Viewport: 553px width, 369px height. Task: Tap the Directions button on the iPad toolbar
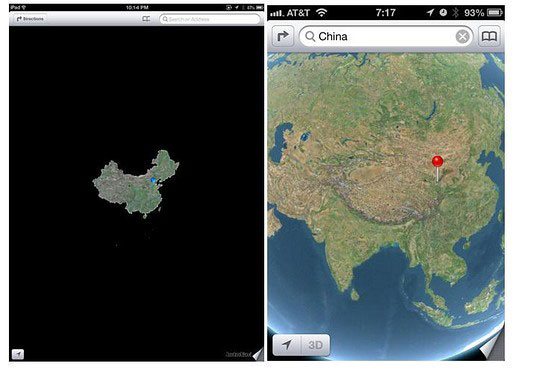(x=30, y=19)
